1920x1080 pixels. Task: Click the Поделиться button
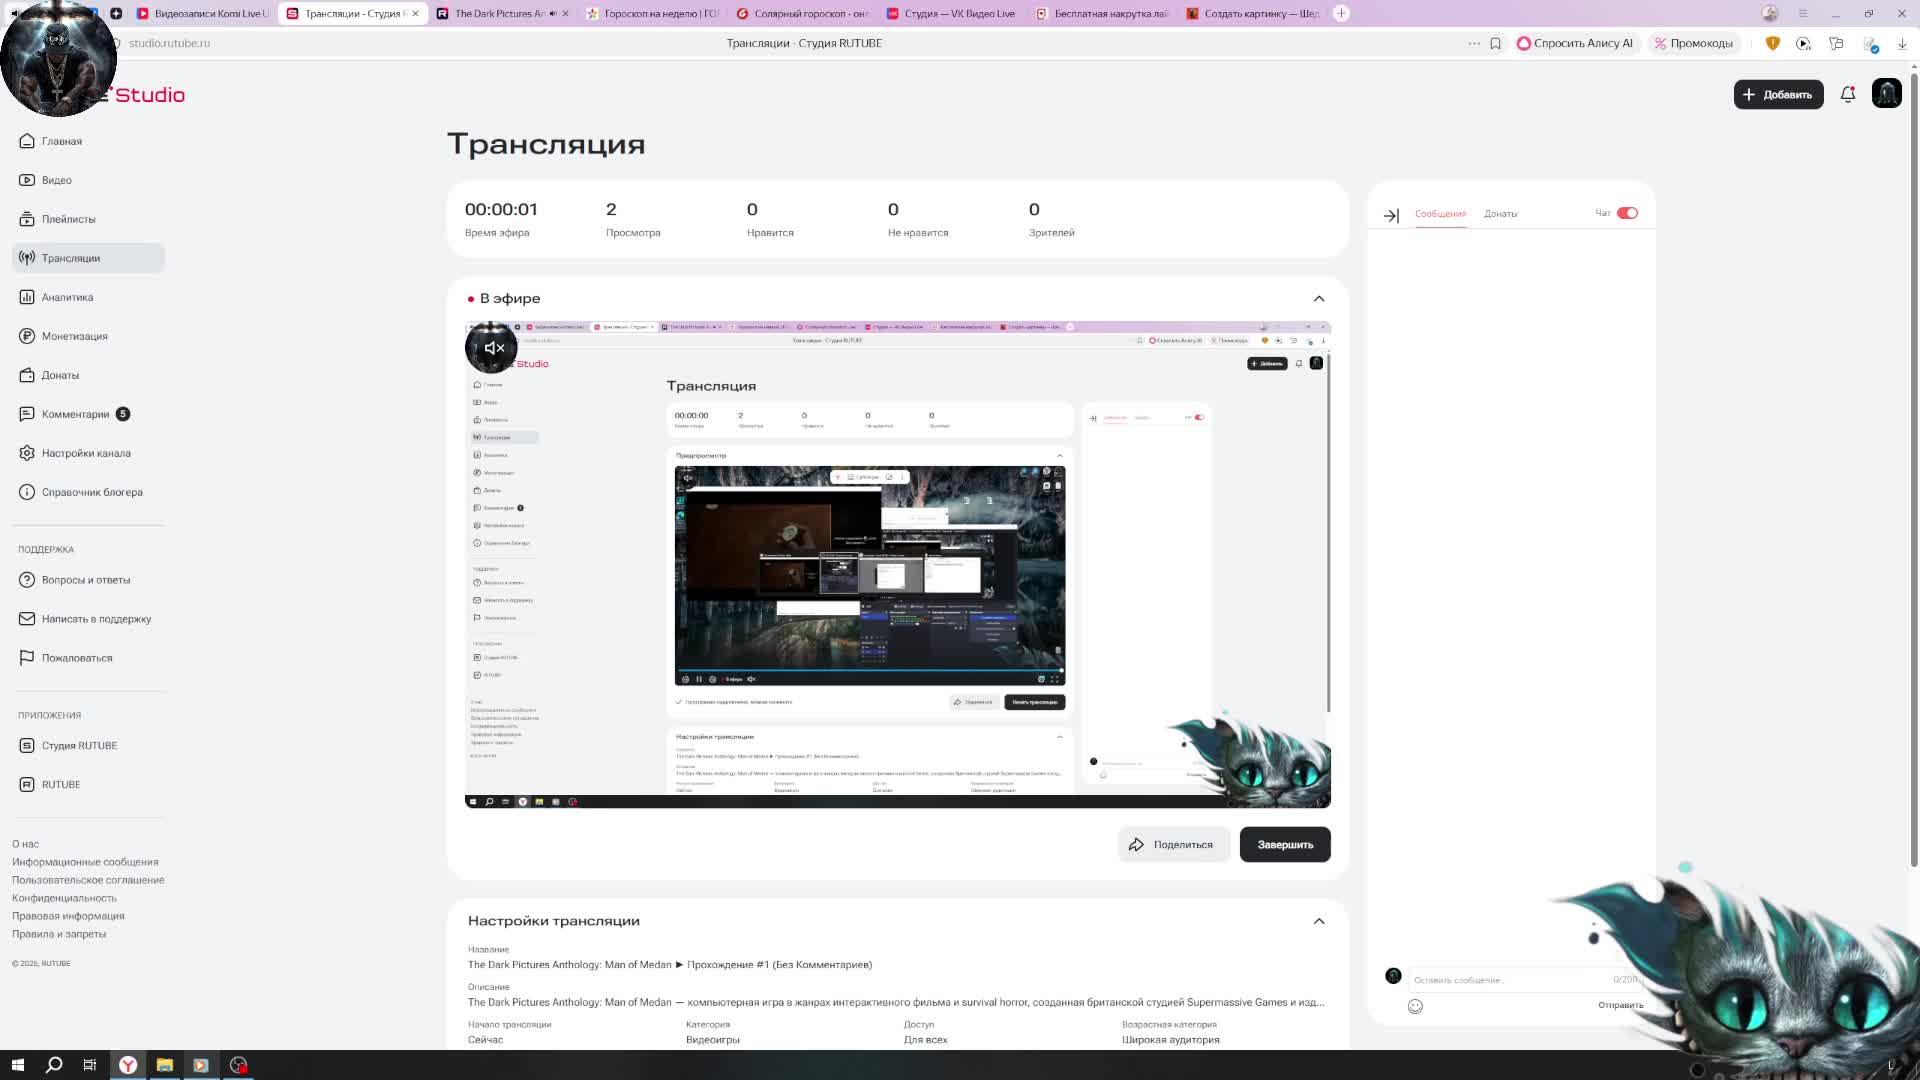(x=1172, y=845)
